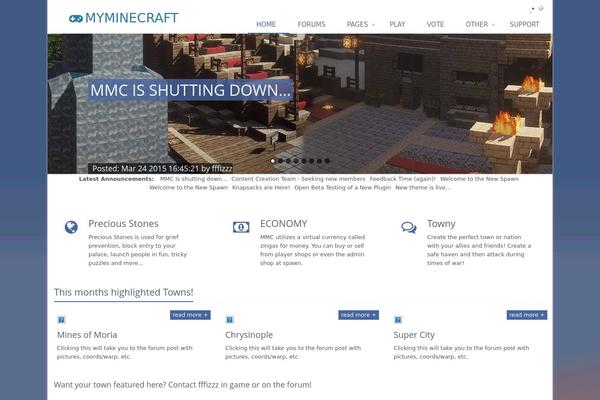
Task: Select the first white slideshow dot
Action: 272,161
